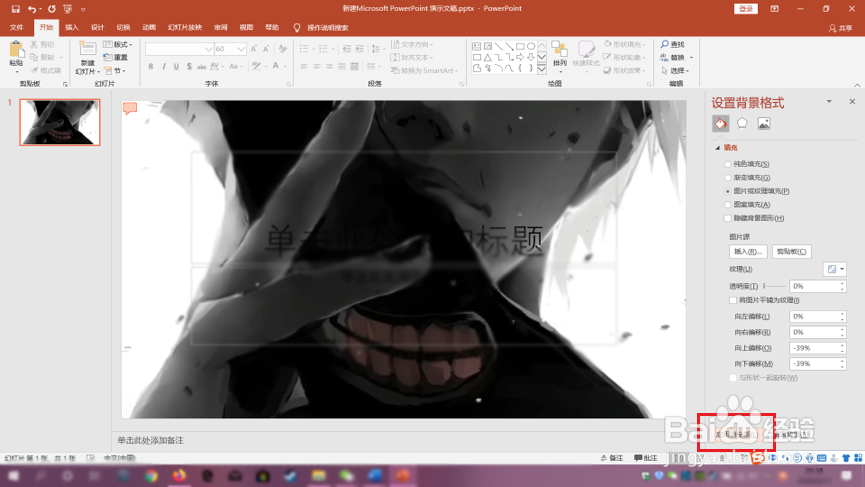865x487 pixels.
Task: Select the Oval shape in shapes gallery
Action: 531,46
